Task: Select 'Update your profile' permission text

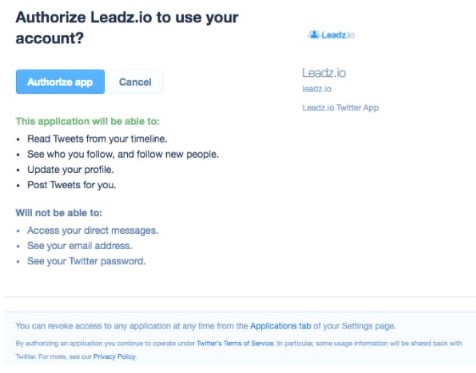Action: (70, 169)
